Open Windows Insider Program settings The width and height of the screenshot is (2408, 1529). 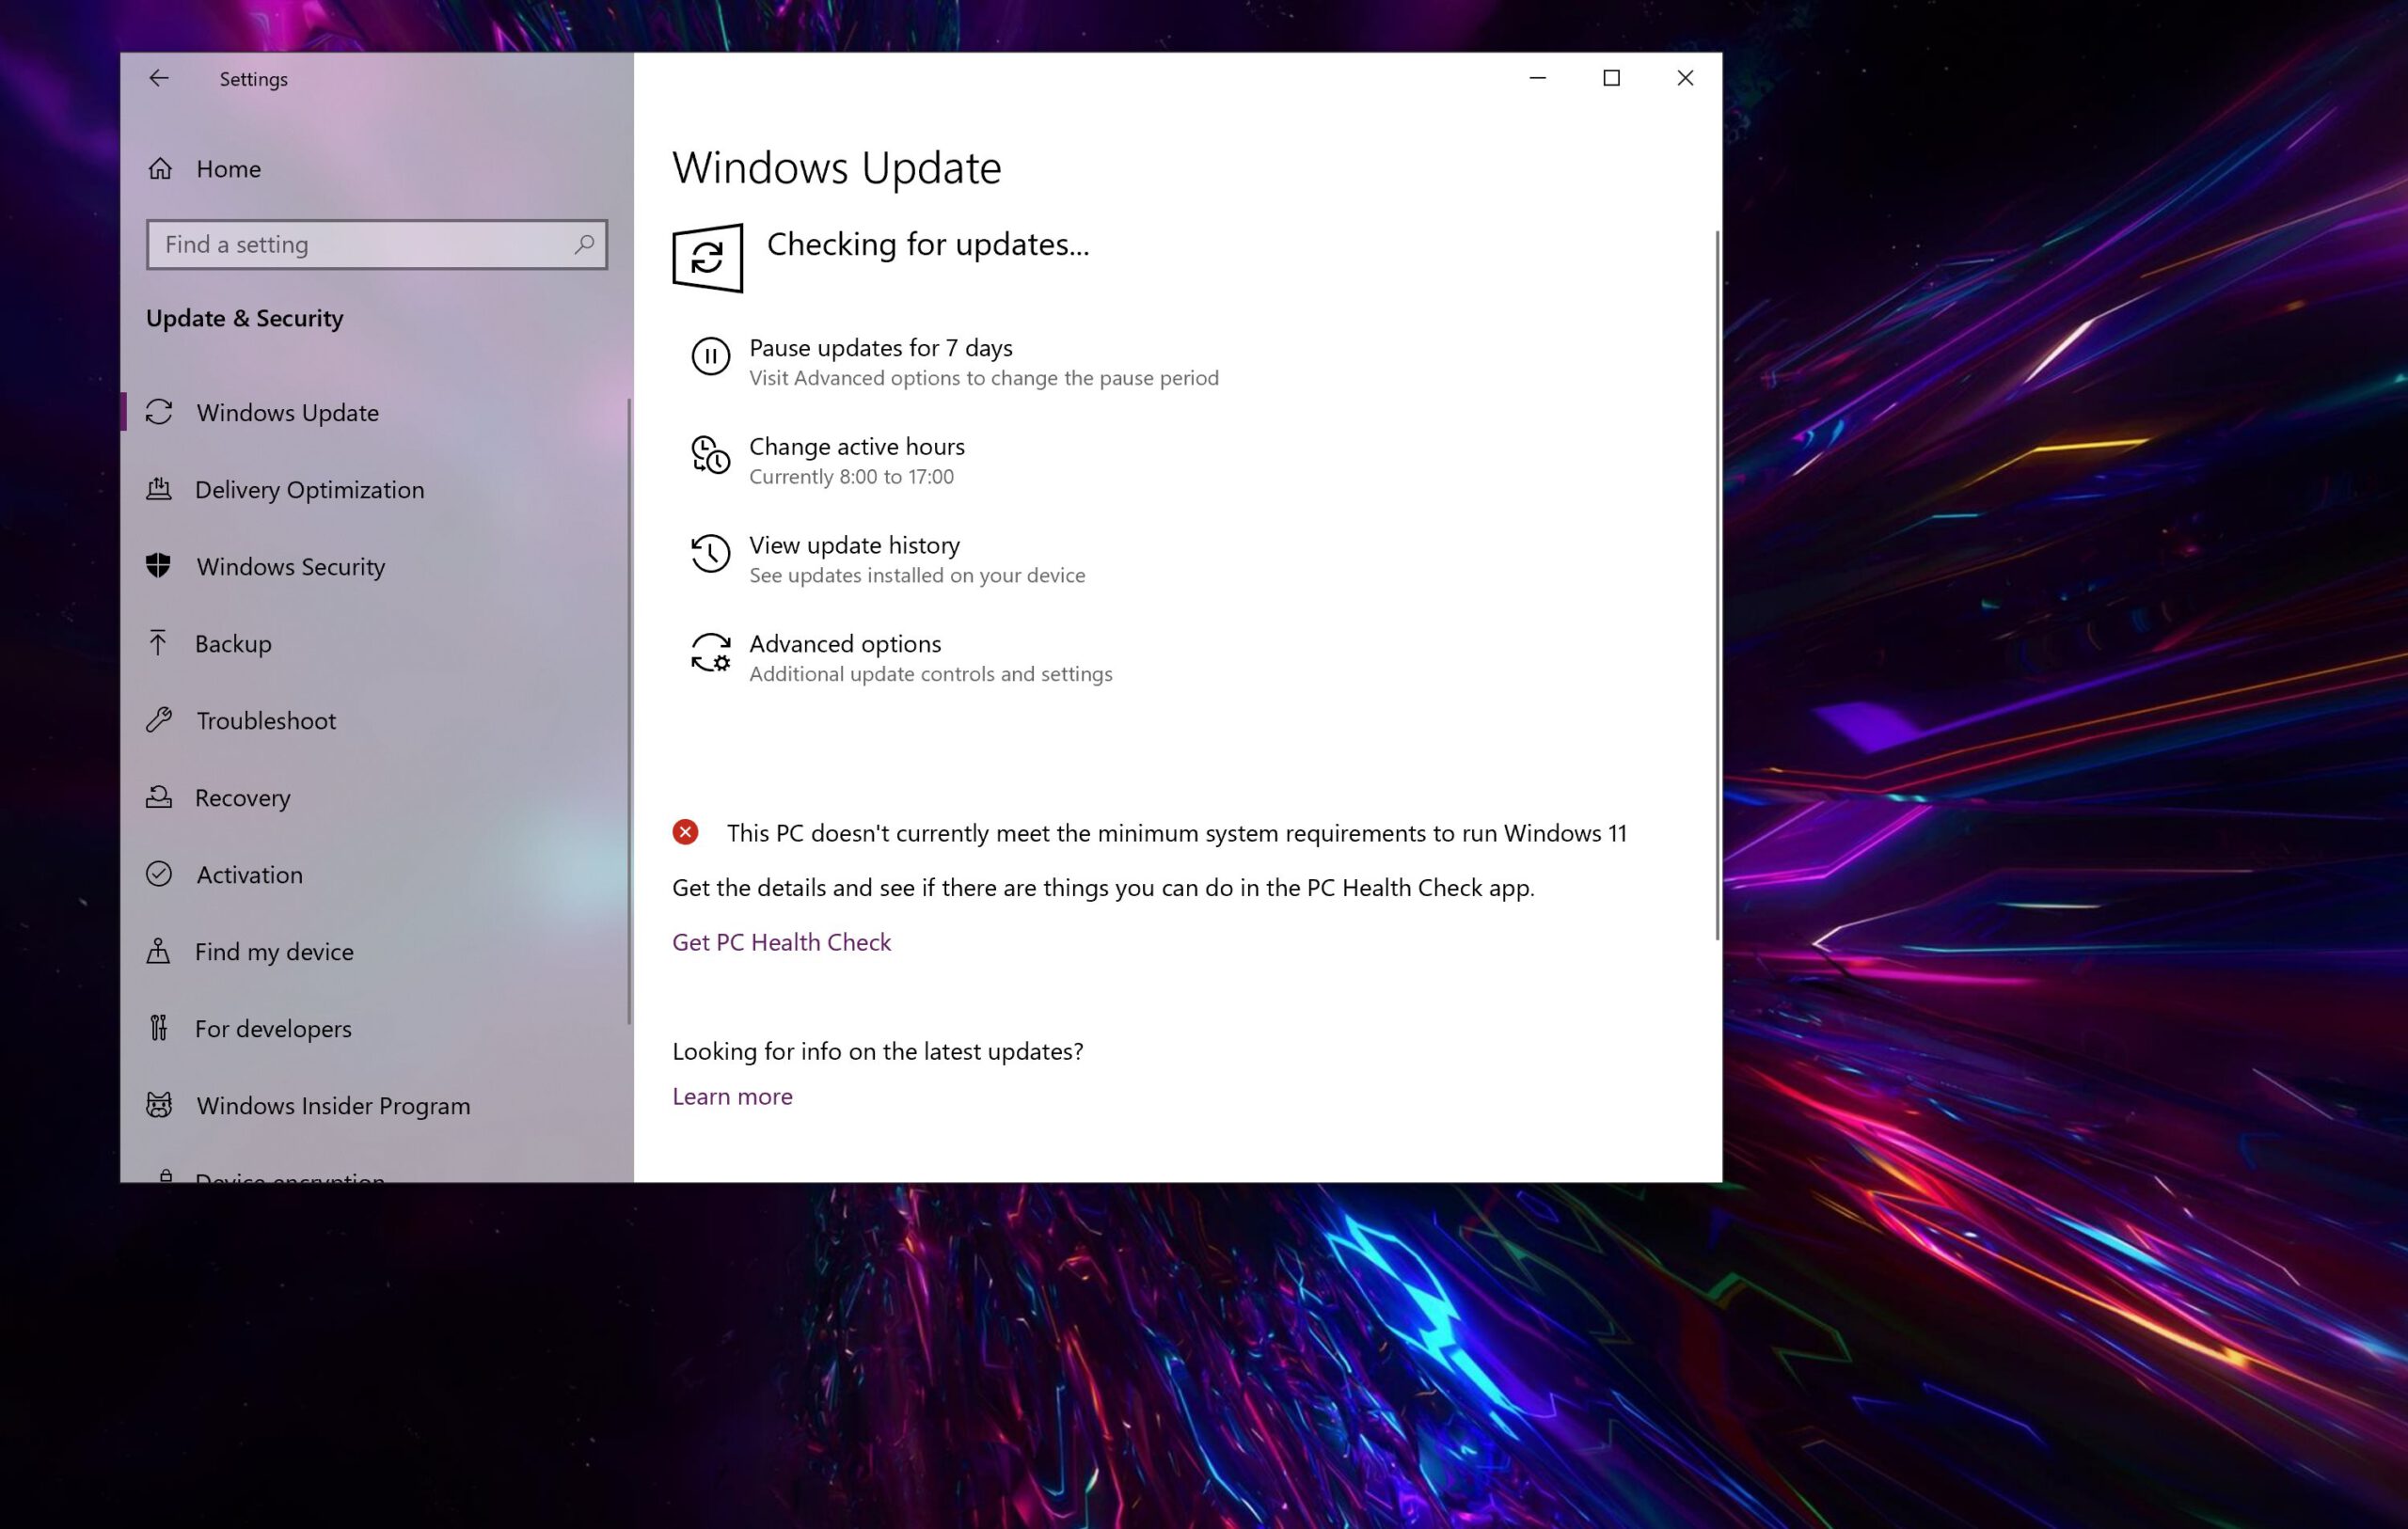(376, 1105)
